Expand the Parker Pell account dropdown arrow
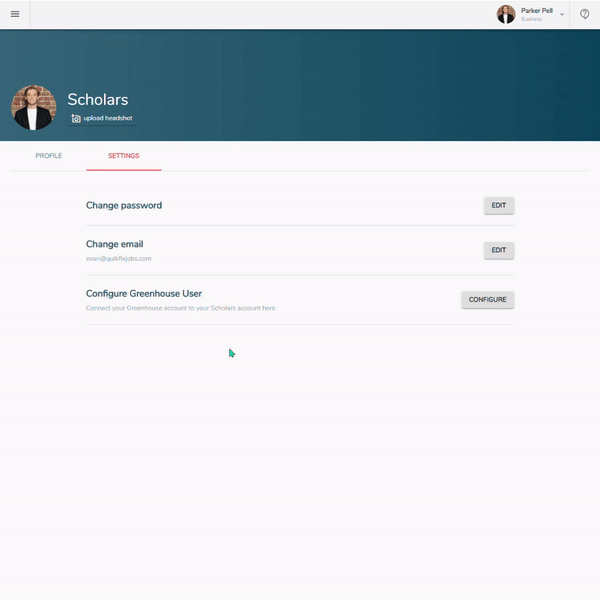600x600 pixels. pos(562,15)
